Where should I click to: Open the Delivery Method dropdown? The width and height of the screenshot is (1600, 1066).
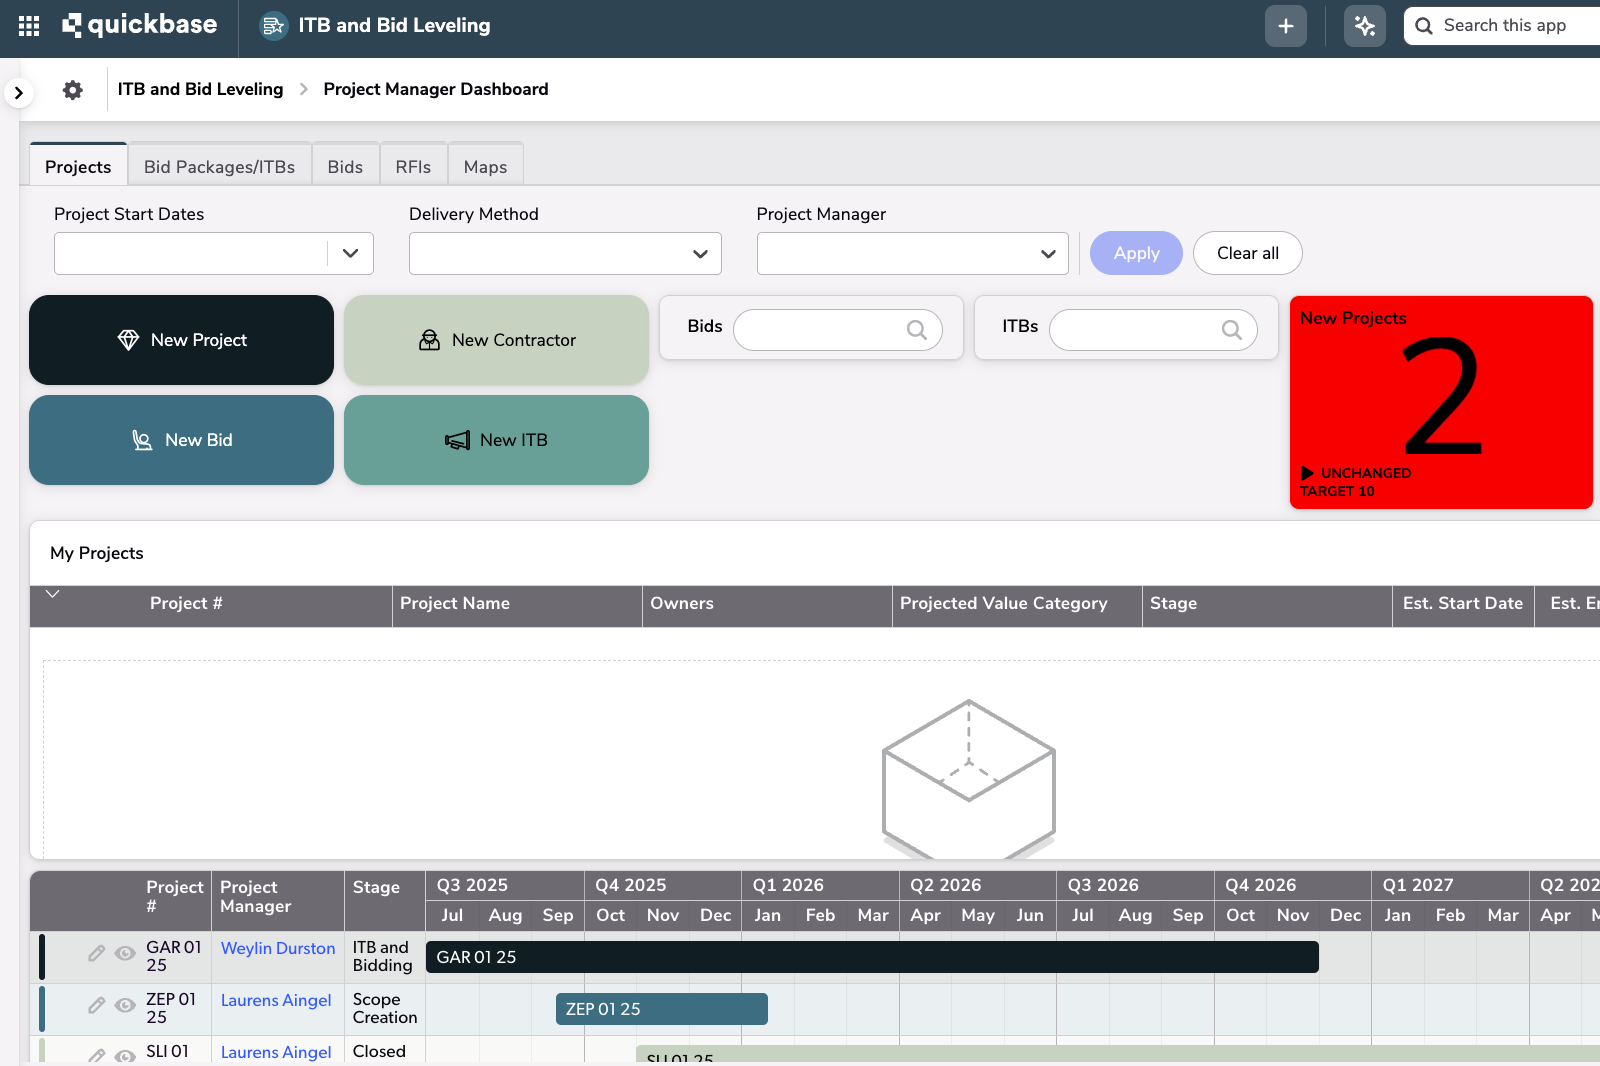pos(698,253)
